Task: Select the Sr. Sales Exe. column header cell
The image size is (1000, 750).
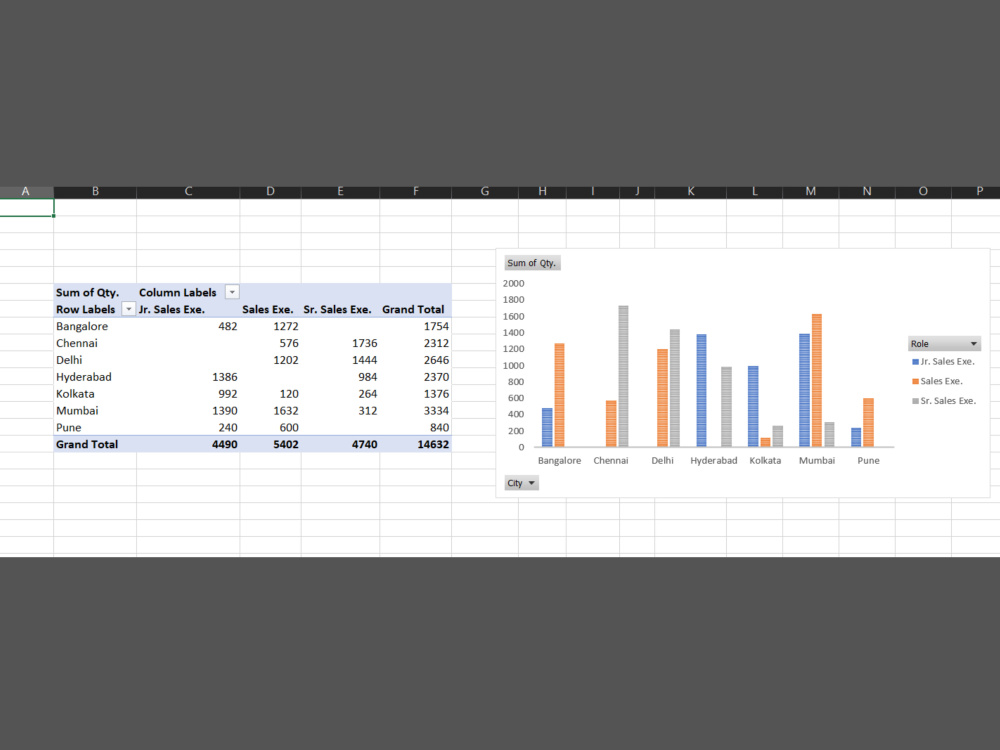Action: point(340,309)
